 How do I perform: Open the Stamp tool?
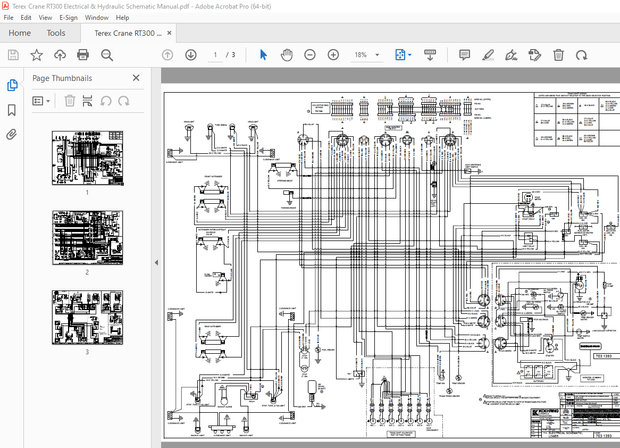(x=535, y=55)
